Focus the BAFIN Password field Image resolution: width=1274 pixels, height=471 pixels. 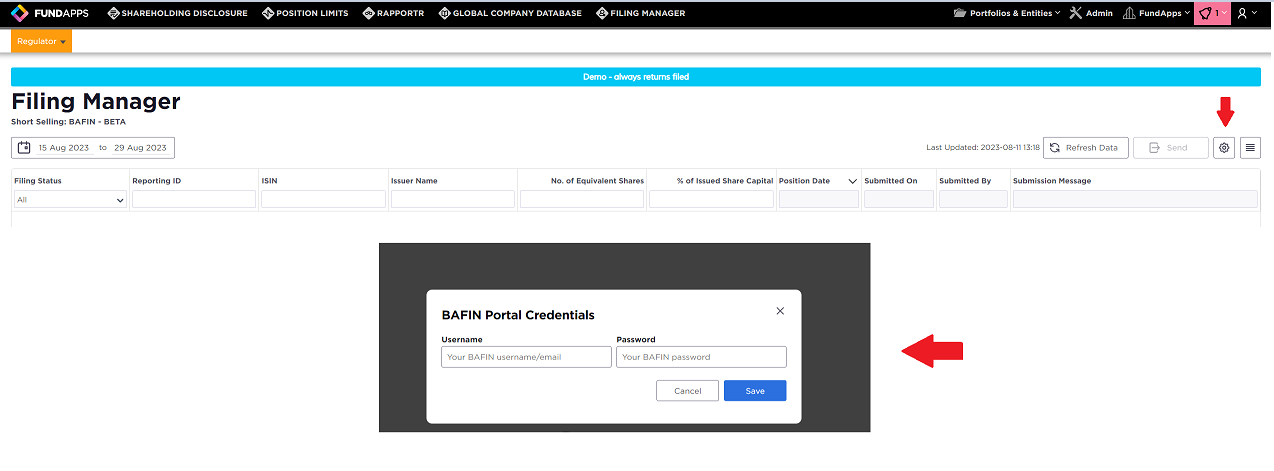(x=701, y=357)
